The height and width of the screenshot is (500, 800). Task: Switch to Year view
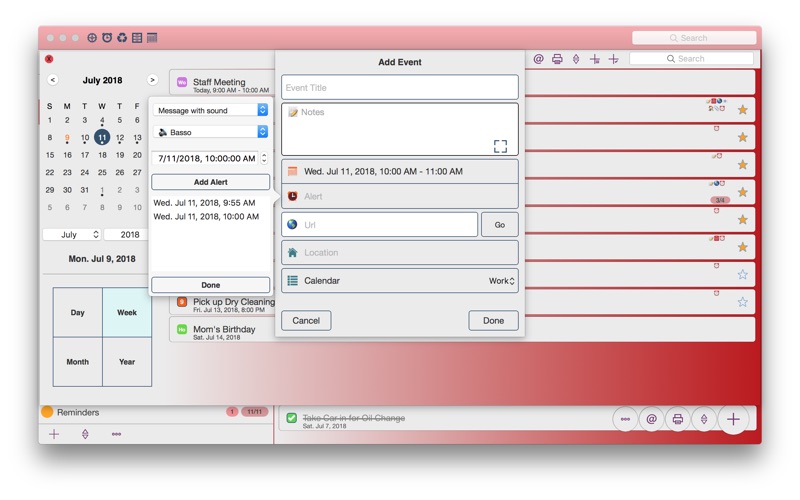(127, 362)
